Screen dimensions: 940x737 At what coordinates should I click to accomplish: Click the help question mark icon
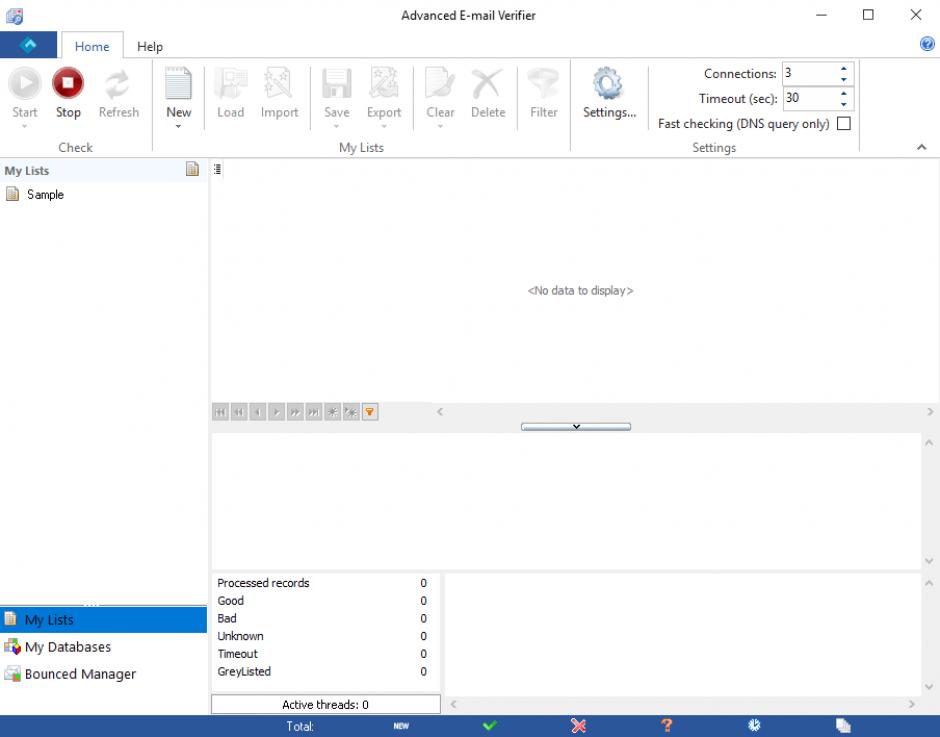tap(927, 44)
